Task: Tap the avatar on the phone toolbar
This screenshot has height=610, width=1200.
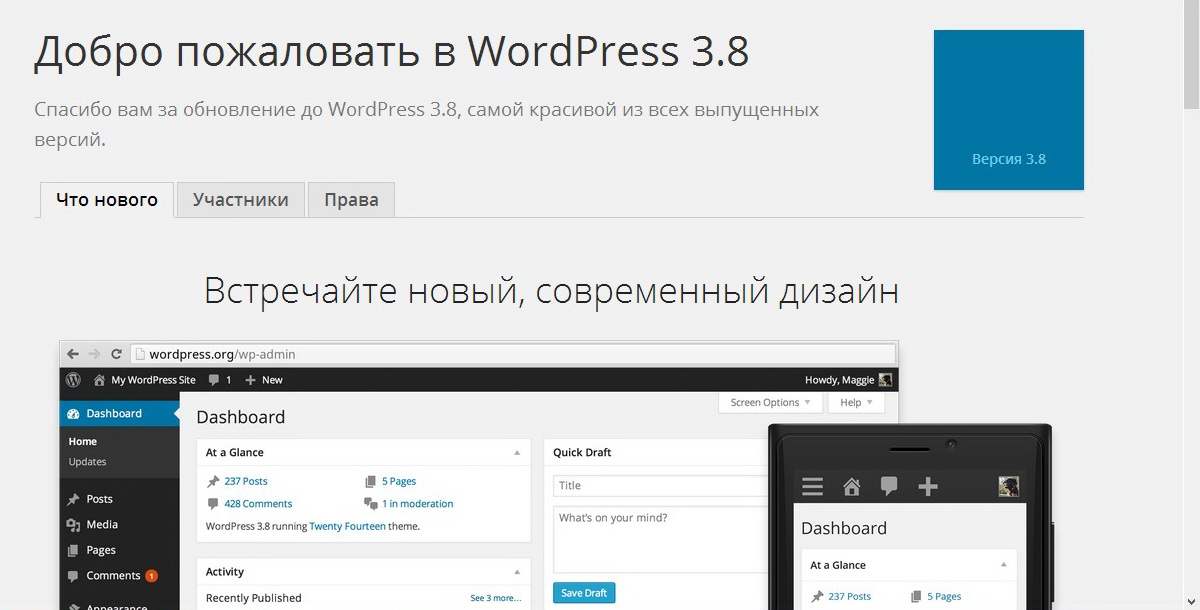Action: click(x=1009, y=487)
